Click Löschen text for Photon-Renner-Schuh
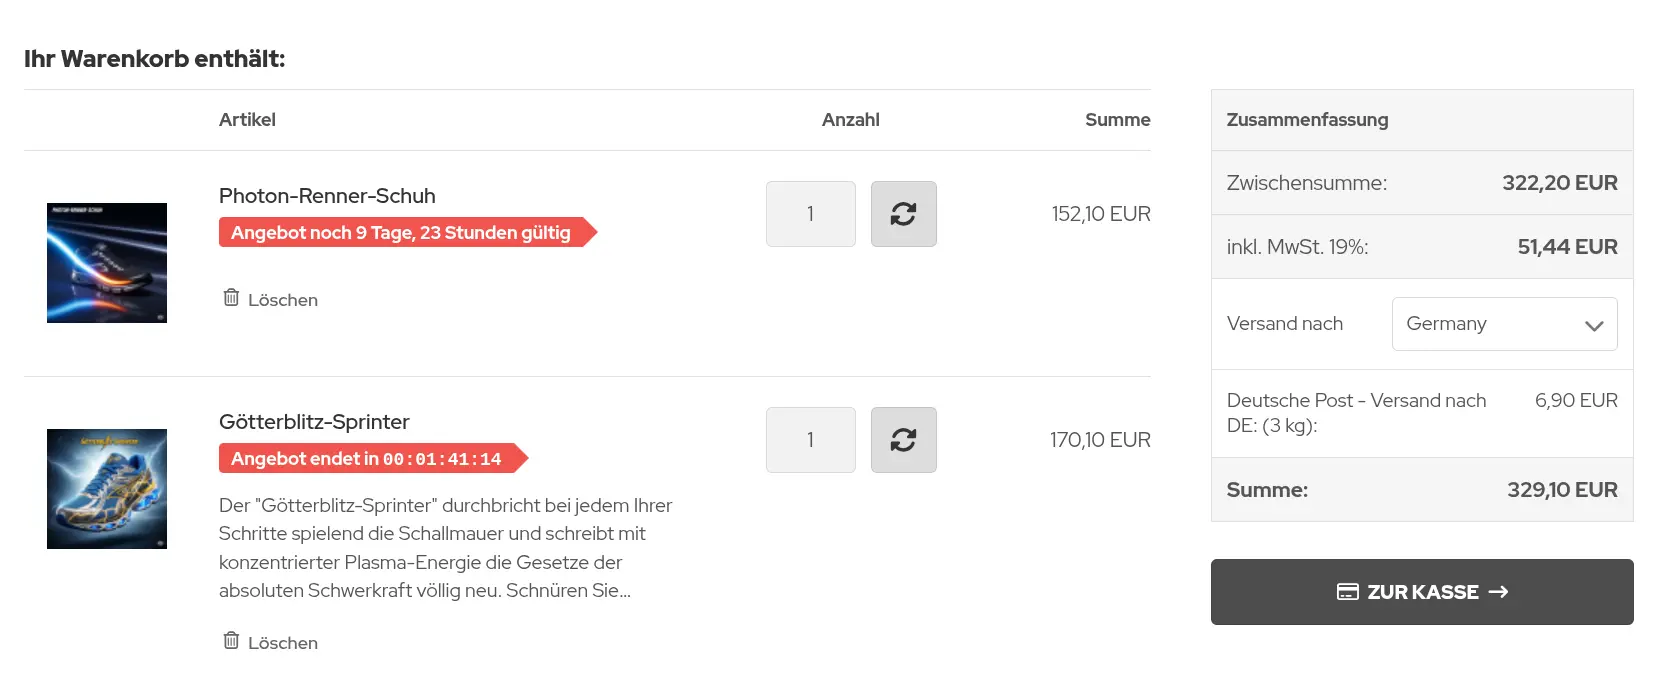 283,300
